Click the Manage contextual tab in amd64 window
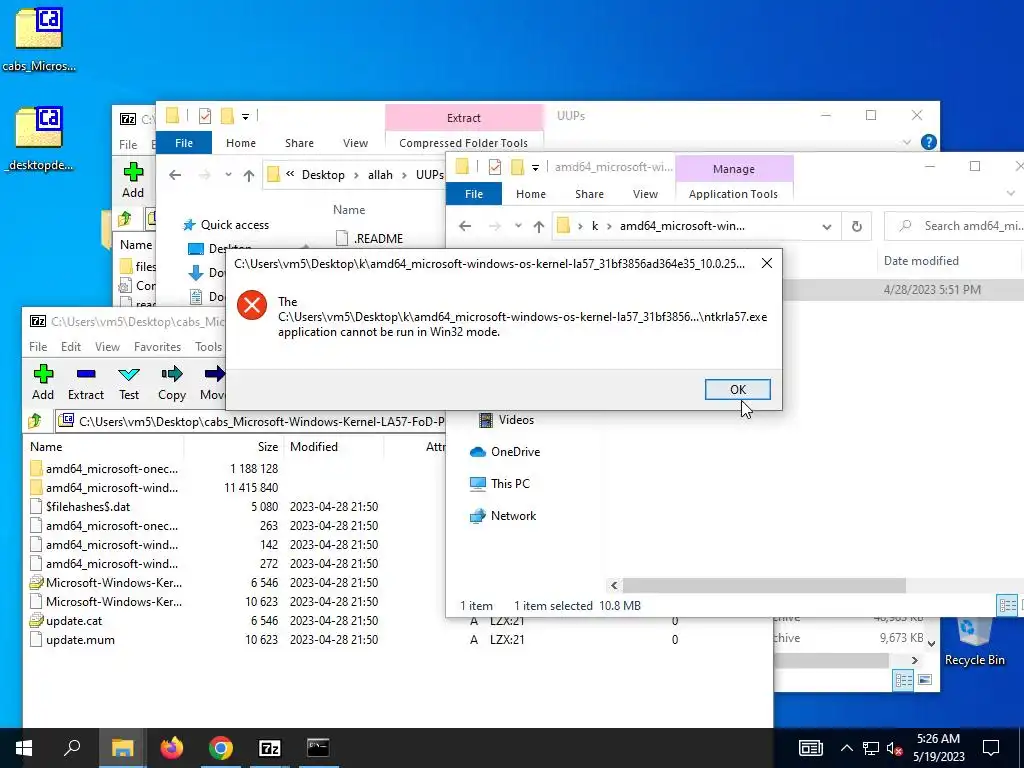 pyautogui.click(x=734, y=168)
